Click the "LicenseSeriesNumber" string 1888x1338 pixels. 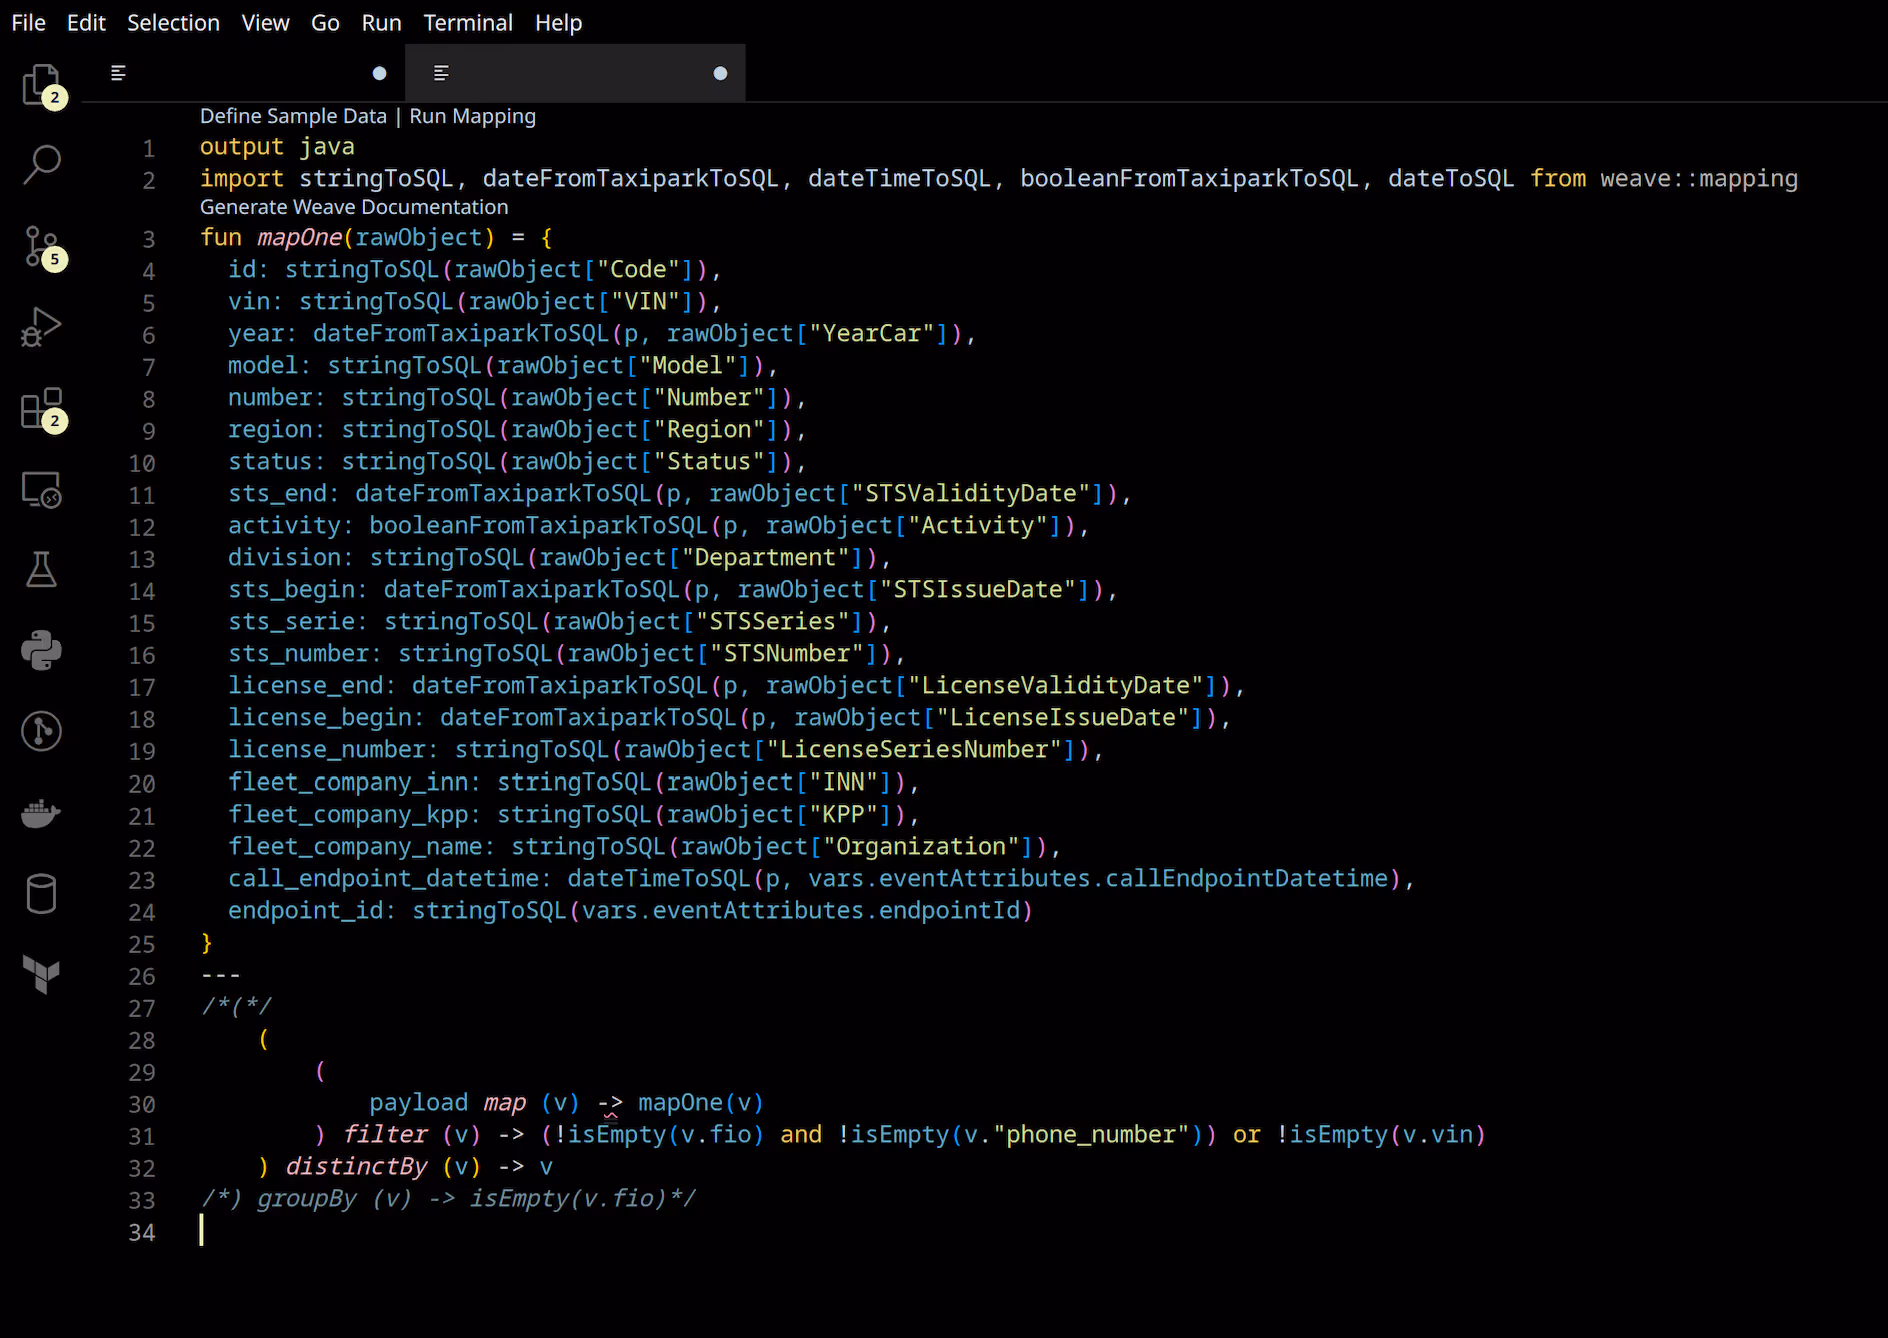coord(914,749)
